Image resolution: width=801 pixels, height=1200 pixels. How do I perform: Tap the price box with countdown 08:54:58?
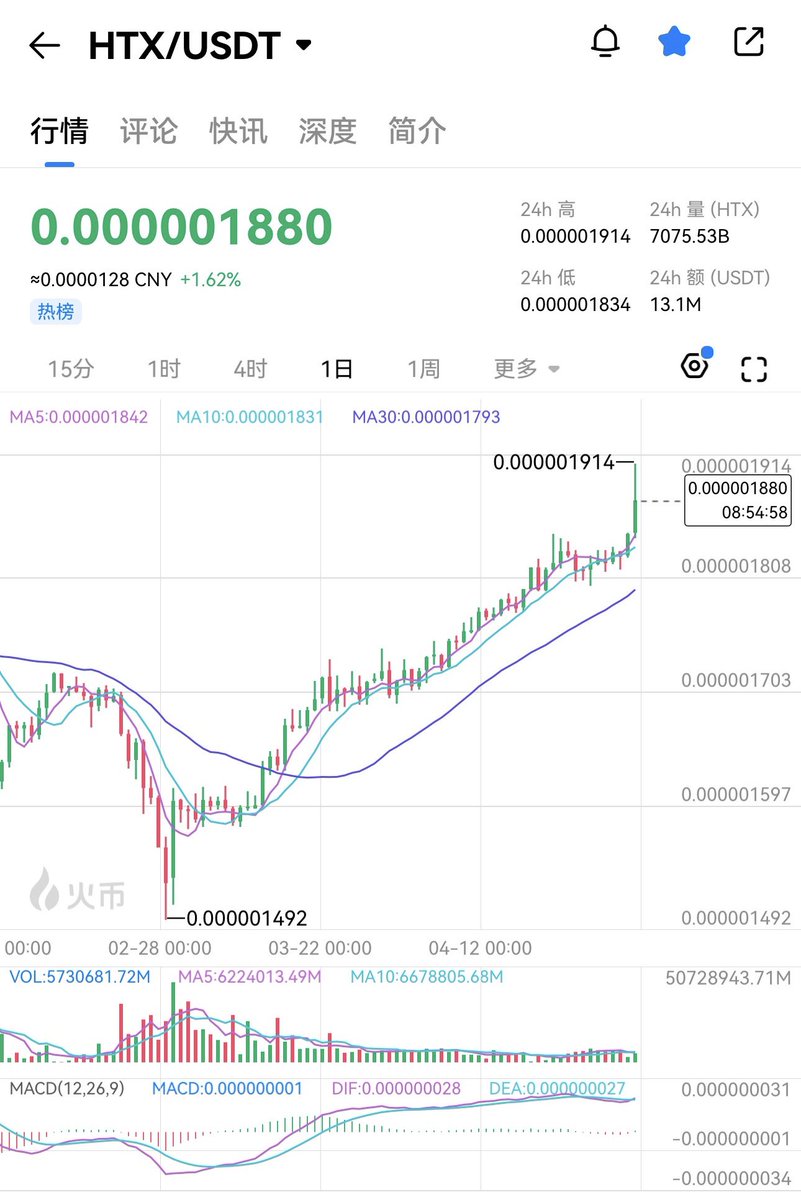click(738, 501)
